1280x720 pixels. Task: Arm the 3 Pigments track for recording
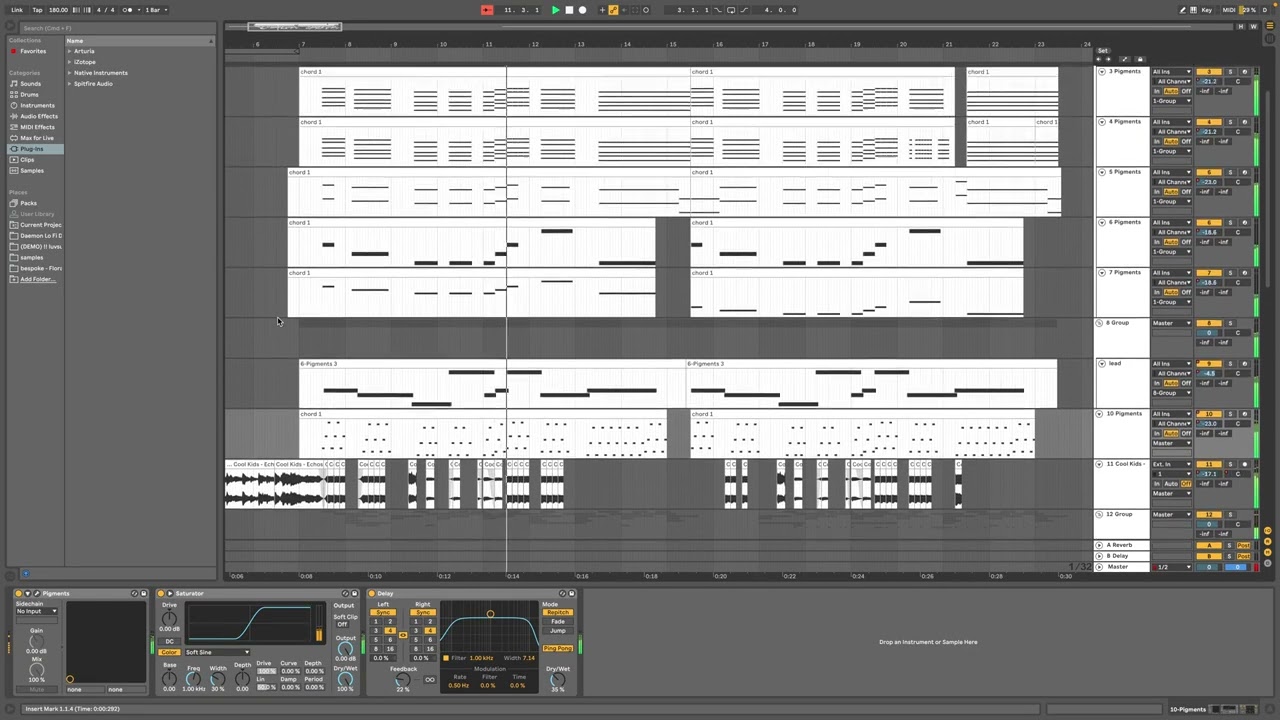point(1245,72)
